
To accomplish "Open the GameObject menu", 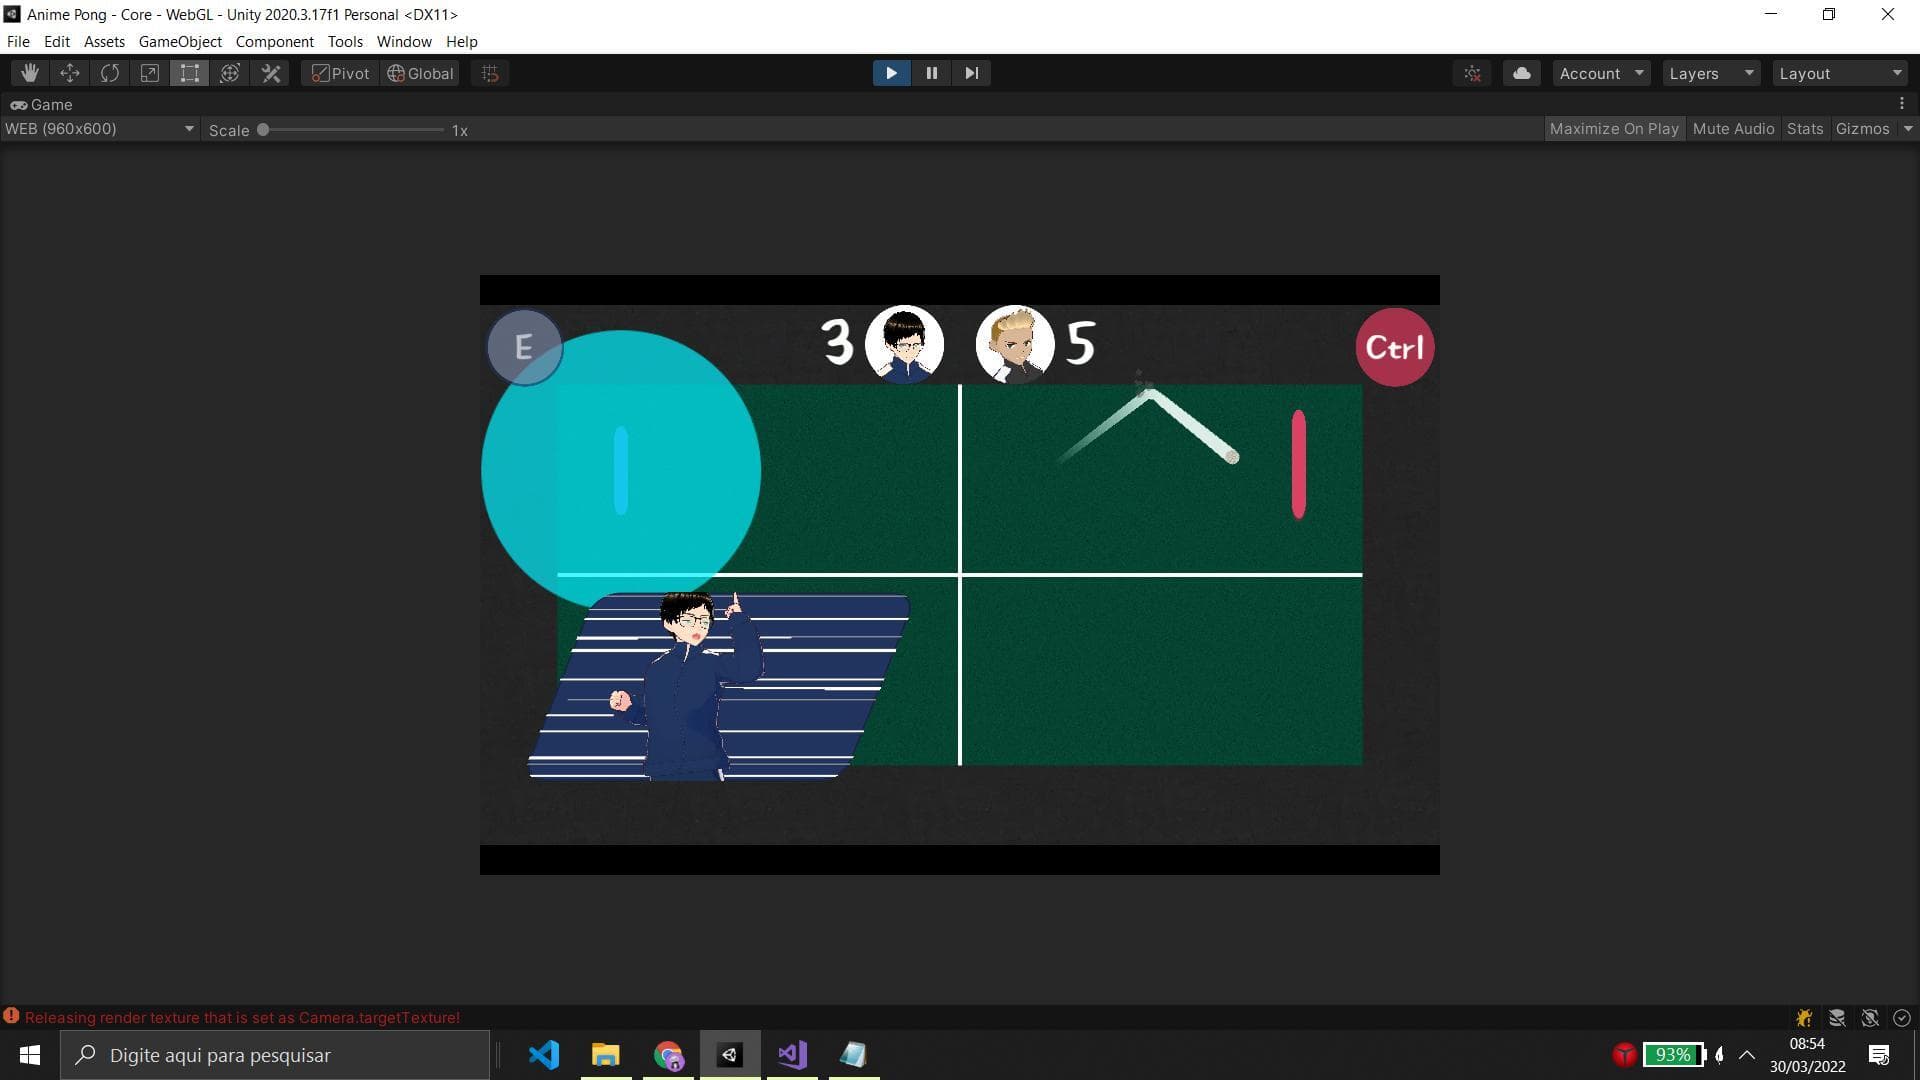I will pyautogui.click(x=180, y=42).
